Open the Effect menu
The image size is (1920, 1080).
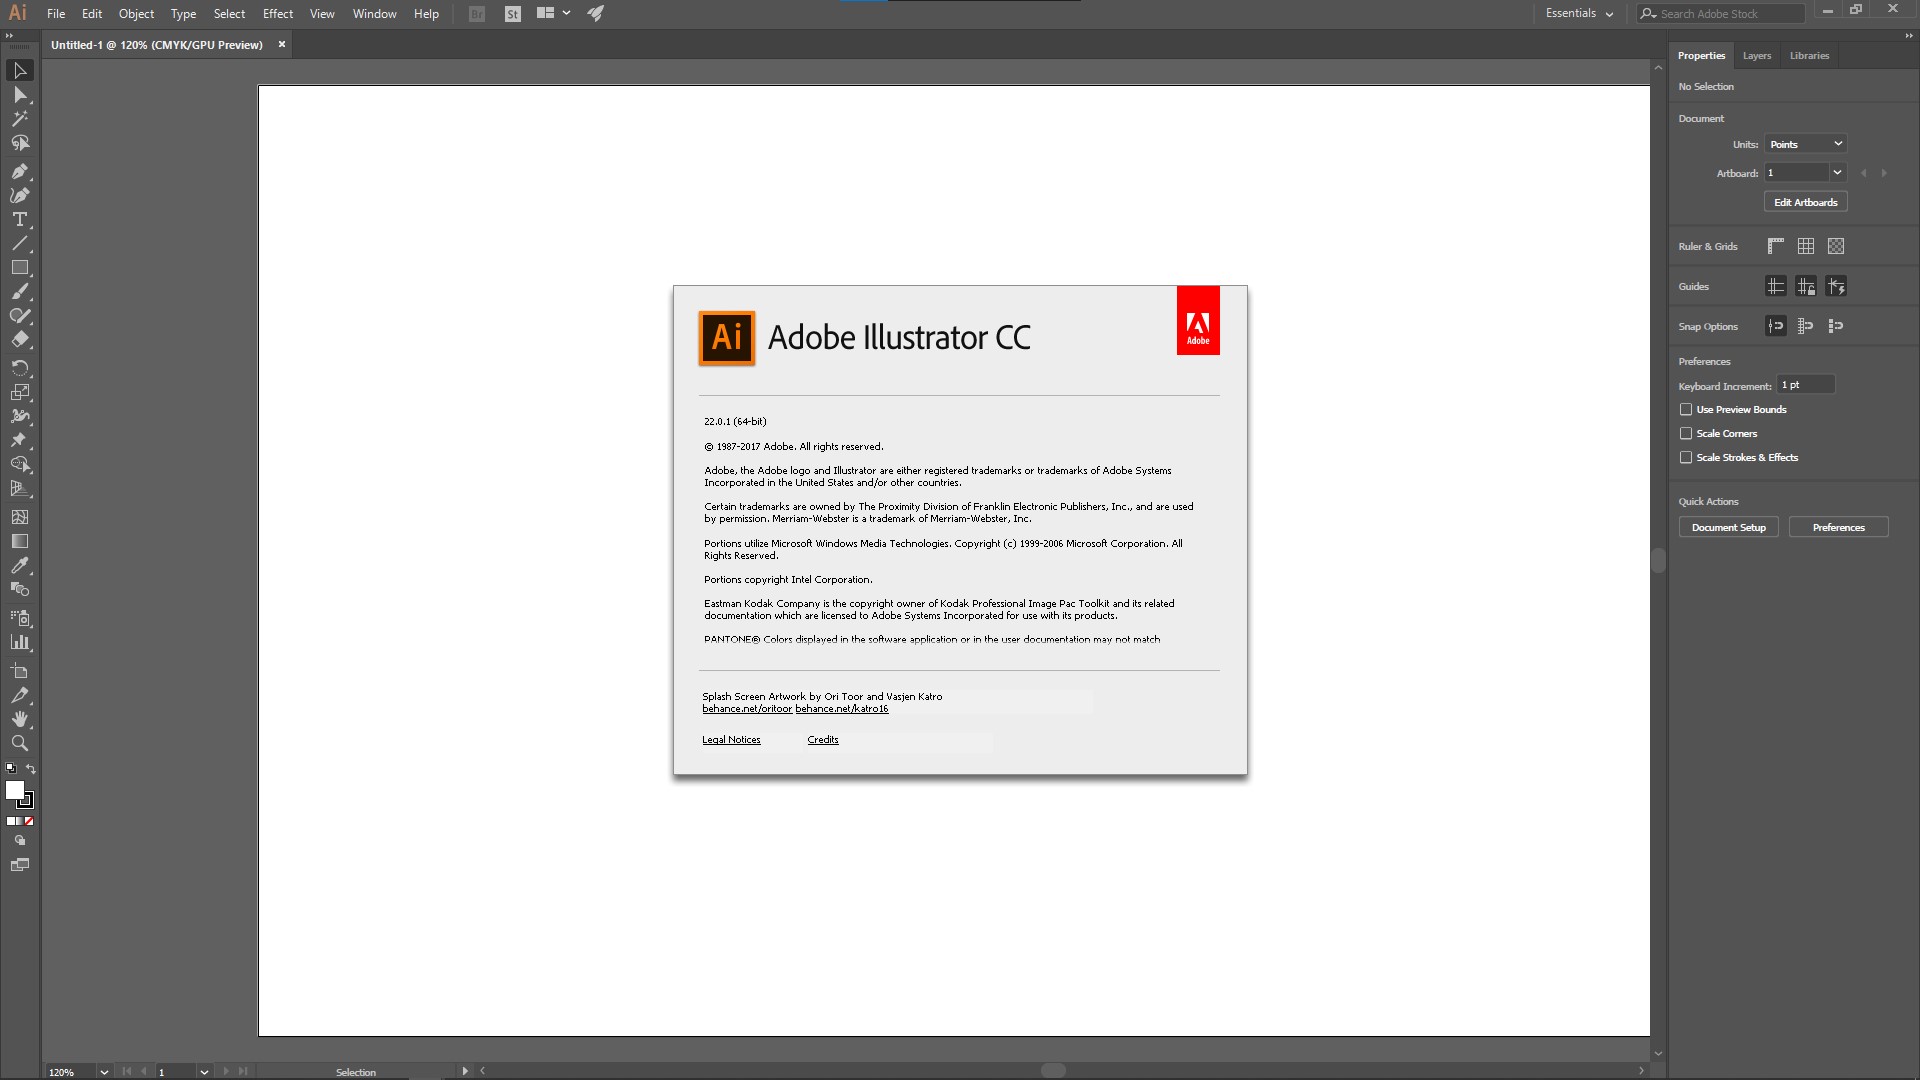(x=278, y=13)
